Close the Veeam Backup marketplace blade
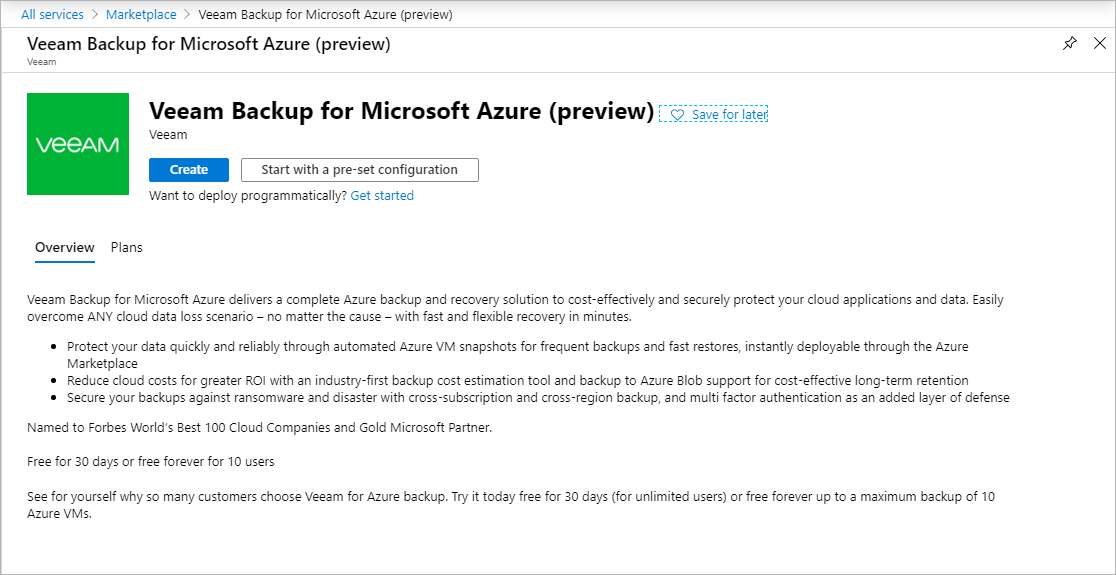 tap(1099, 44)
